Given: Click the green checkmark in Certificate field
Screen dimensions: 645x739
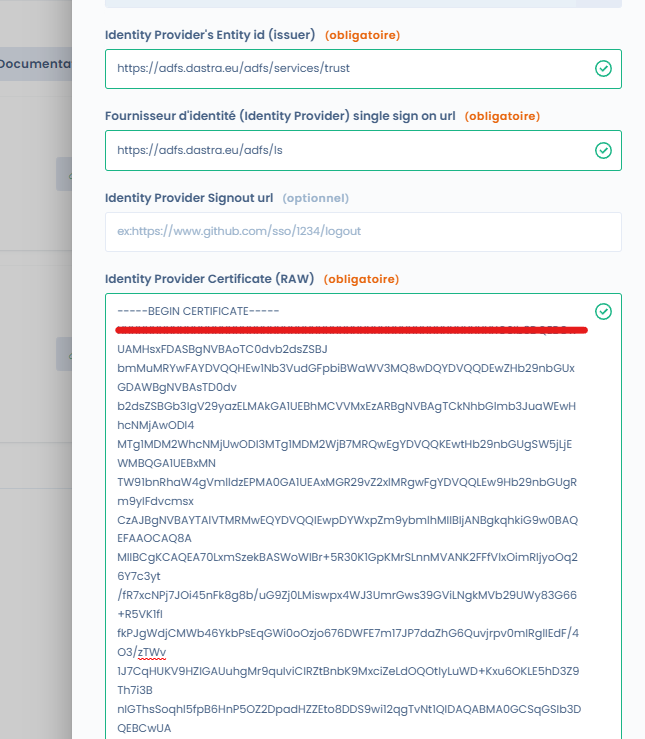Looking at the screenshot, I should (x=603, y=312).
